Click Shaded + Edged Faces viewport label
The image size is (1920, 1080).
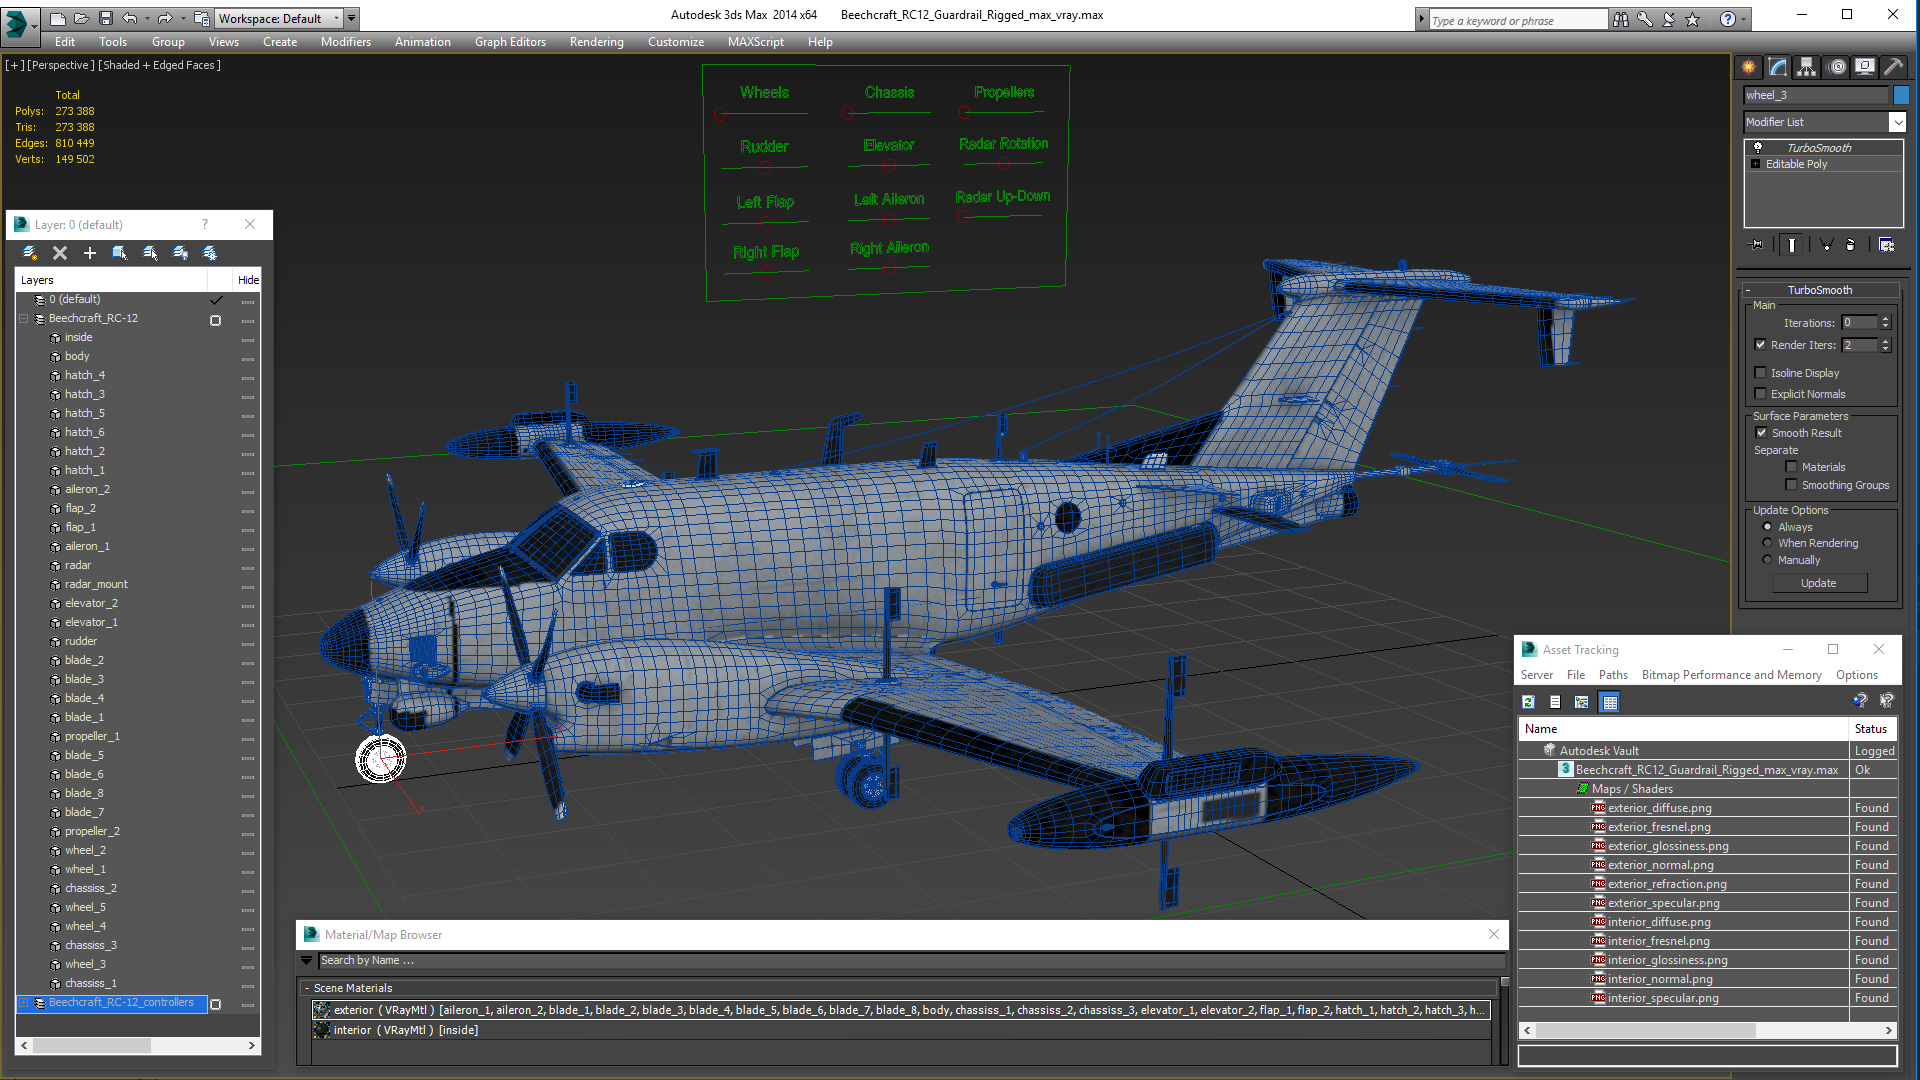click(x=159, y=65)
